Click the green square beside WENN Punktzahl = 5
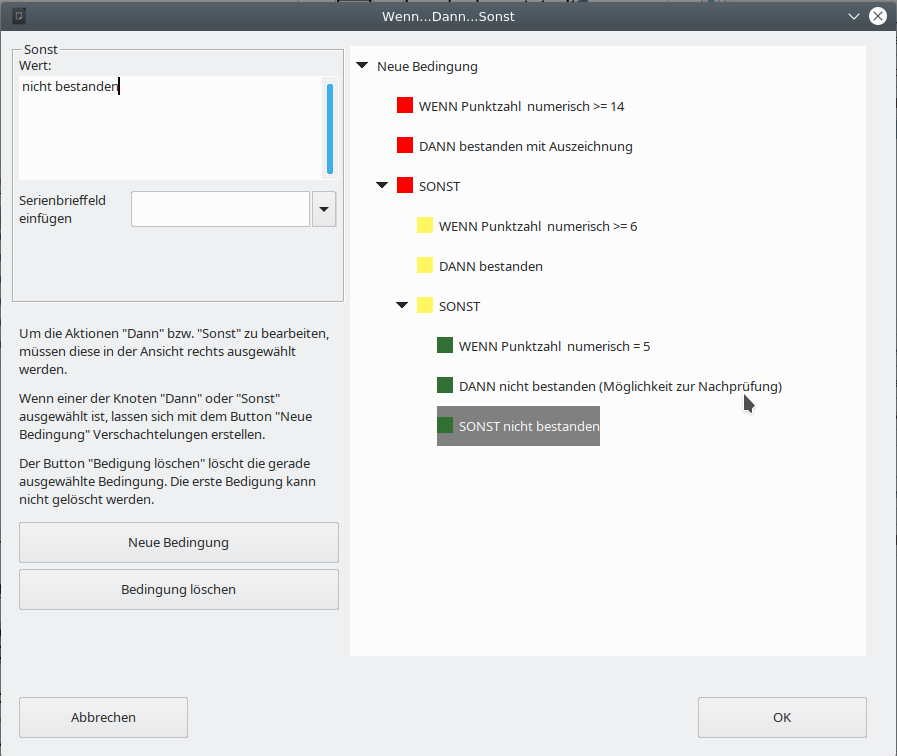 point(445,346)
